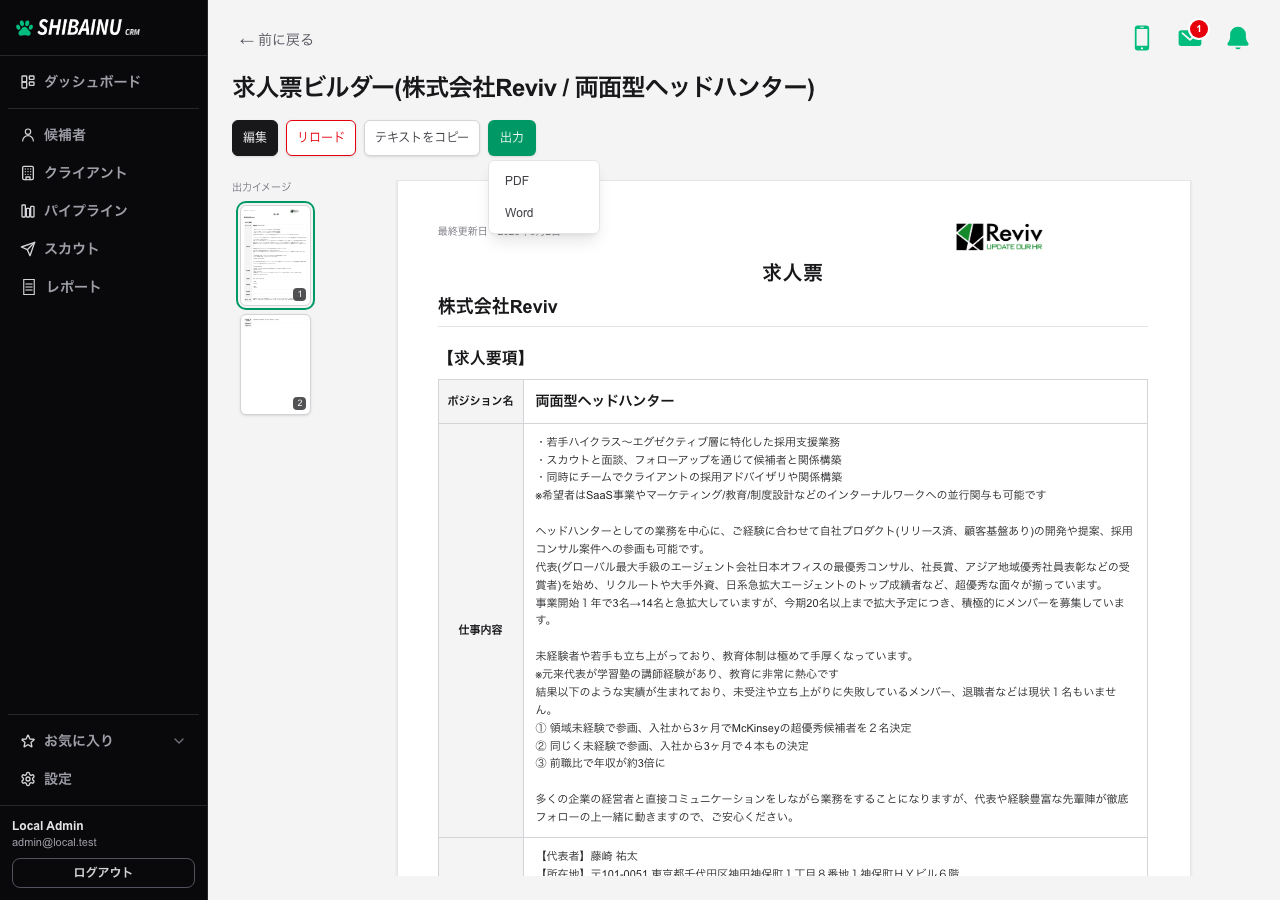Click the 求人票ビルダー page title
The image size is (1280, 900).
pyautogui.click(x=524, y=88)
